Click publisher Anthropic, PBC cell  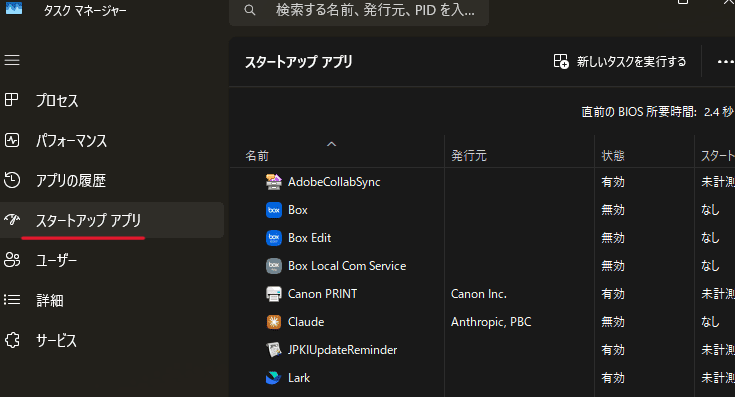click(x=491, y=322)
